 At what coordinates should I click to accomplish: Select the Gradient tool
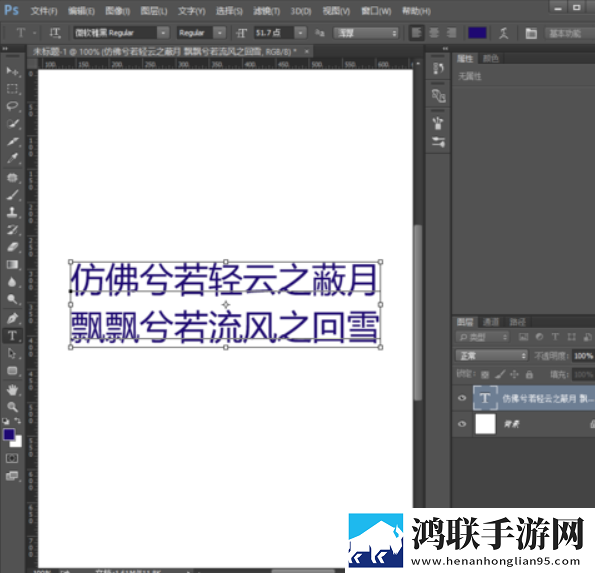[x=12, y=264]
